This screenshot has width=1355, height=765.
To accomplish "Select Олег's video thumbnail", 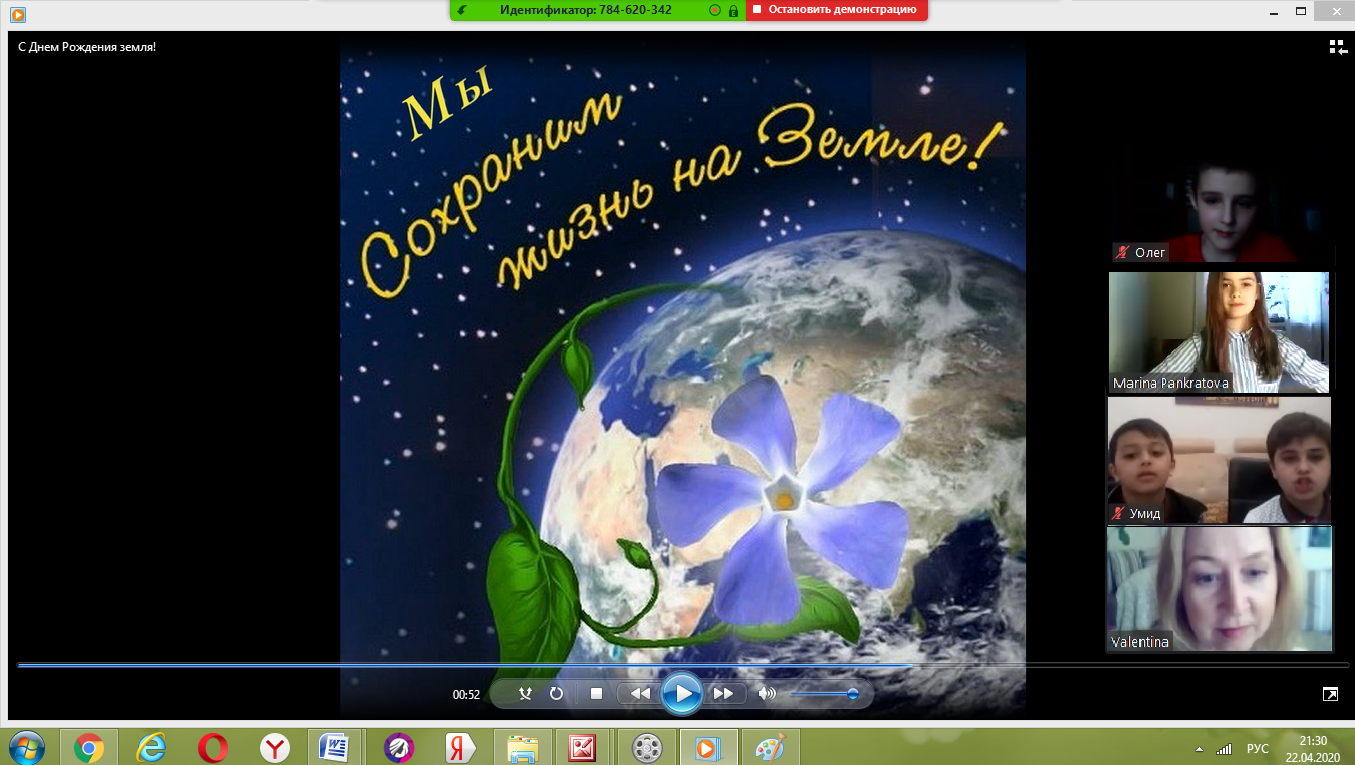I will click(1222, 204).
